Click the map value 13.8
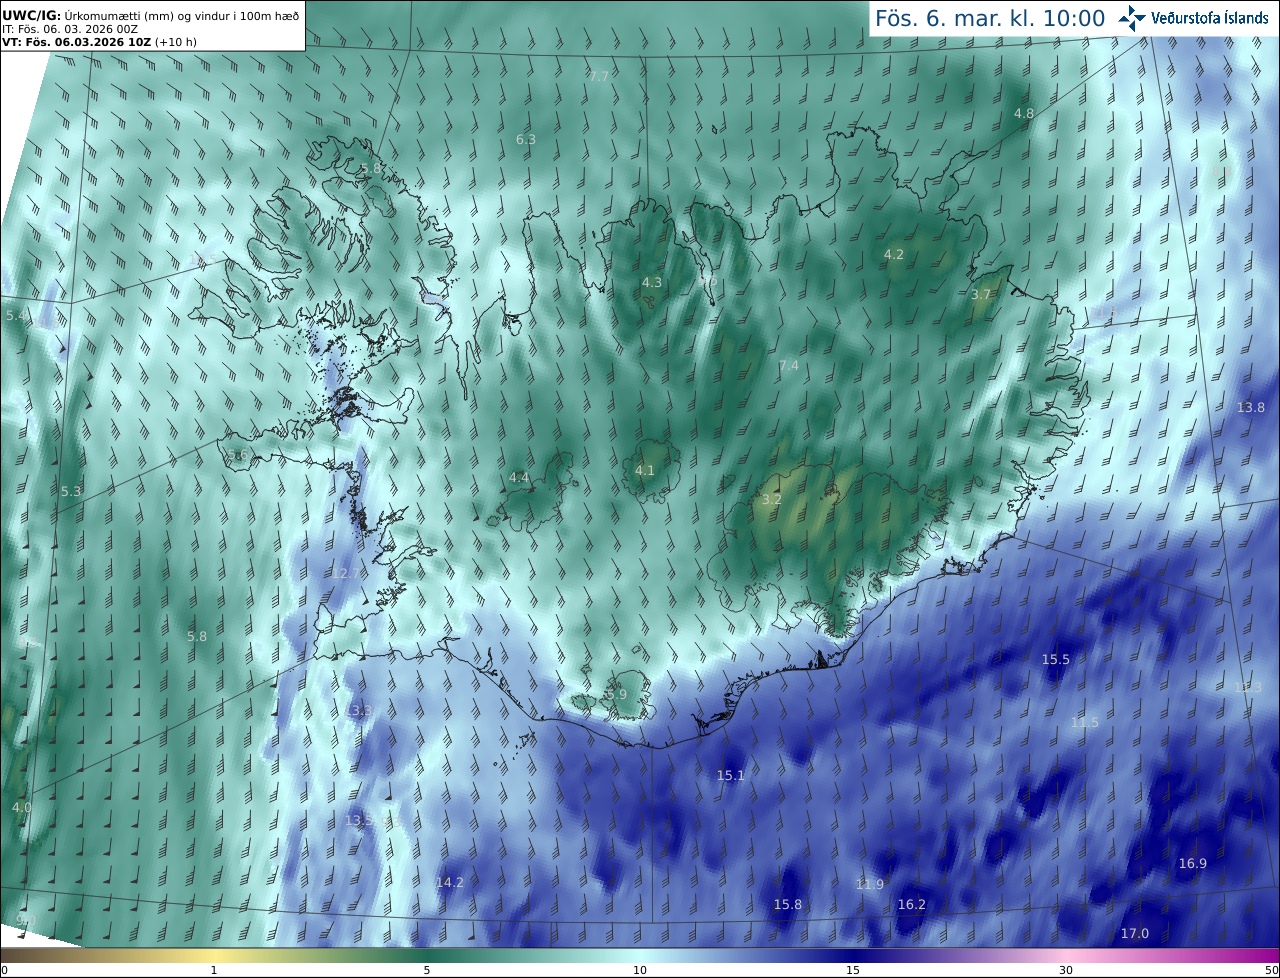 (x=1251, y=407)
